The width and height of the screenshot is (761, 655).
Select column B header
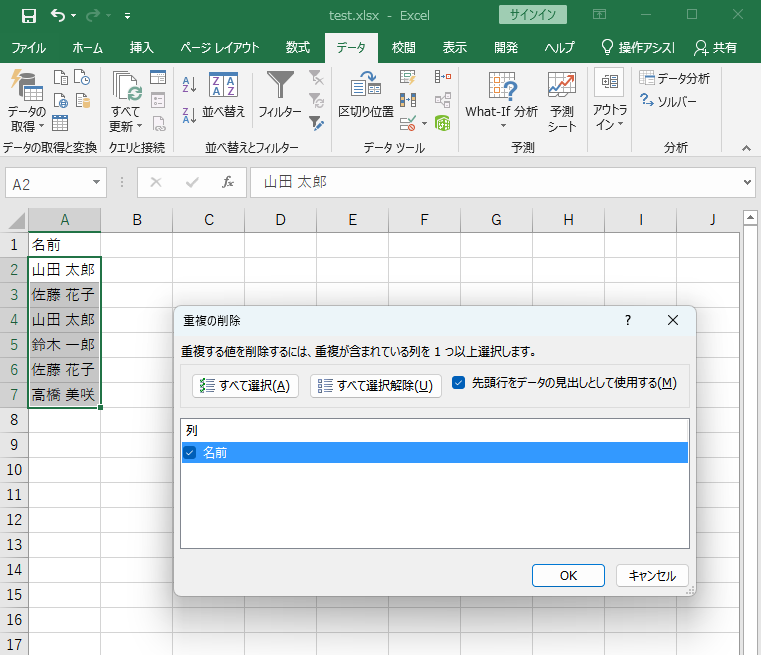137,220
